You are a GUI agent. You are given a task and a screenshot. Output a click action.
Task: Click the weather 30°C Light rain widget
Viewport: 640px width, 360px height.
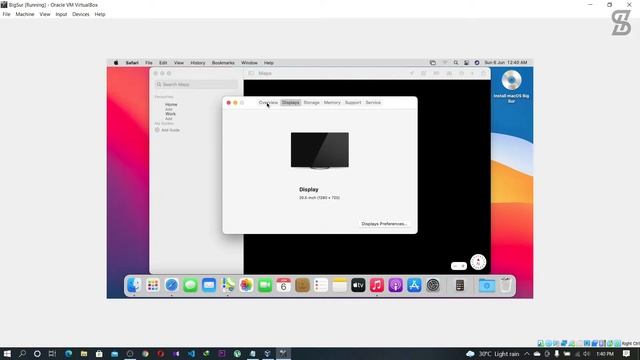click(x=493, y=354)
